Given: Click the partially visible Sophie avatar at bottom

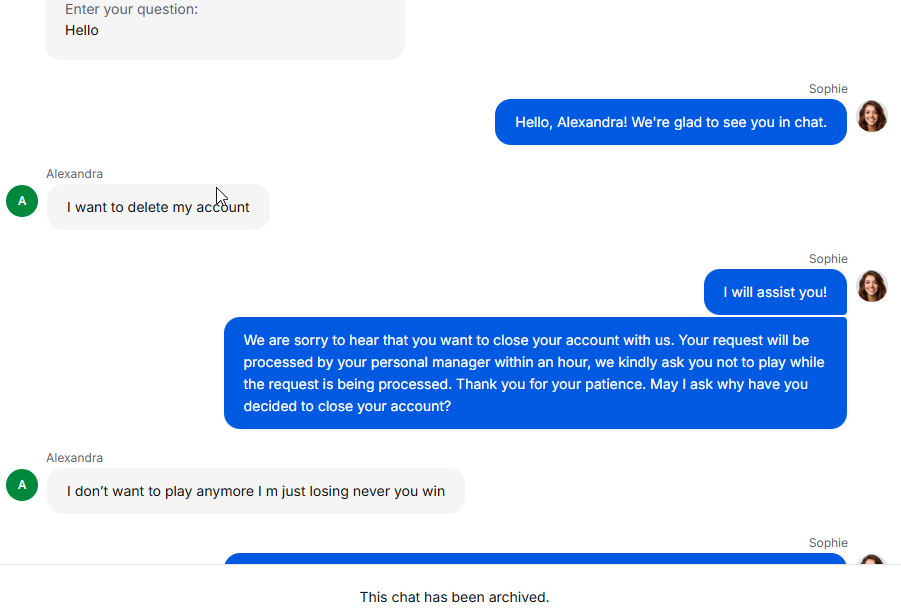Looking at the screenshot, I should click(x=872, y=559).
